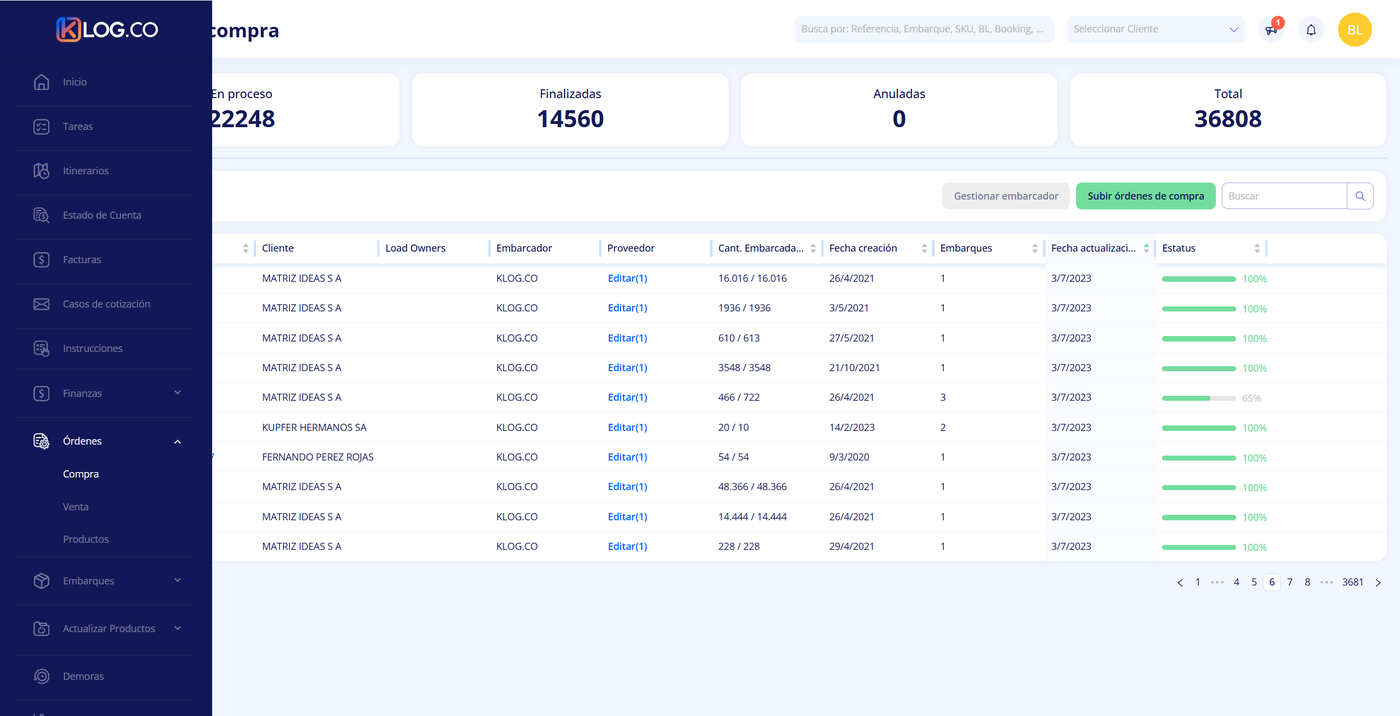Click the Tareas checklist icon
This screenshot has height=716, width=1400.
pyautogui.click(x=41, y=126)
